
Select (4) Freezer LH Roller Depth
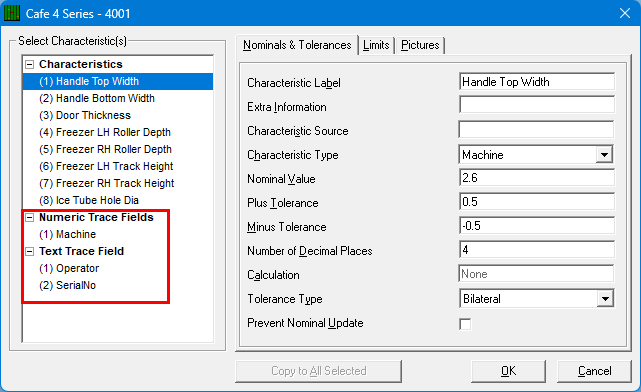coord(105,132)
